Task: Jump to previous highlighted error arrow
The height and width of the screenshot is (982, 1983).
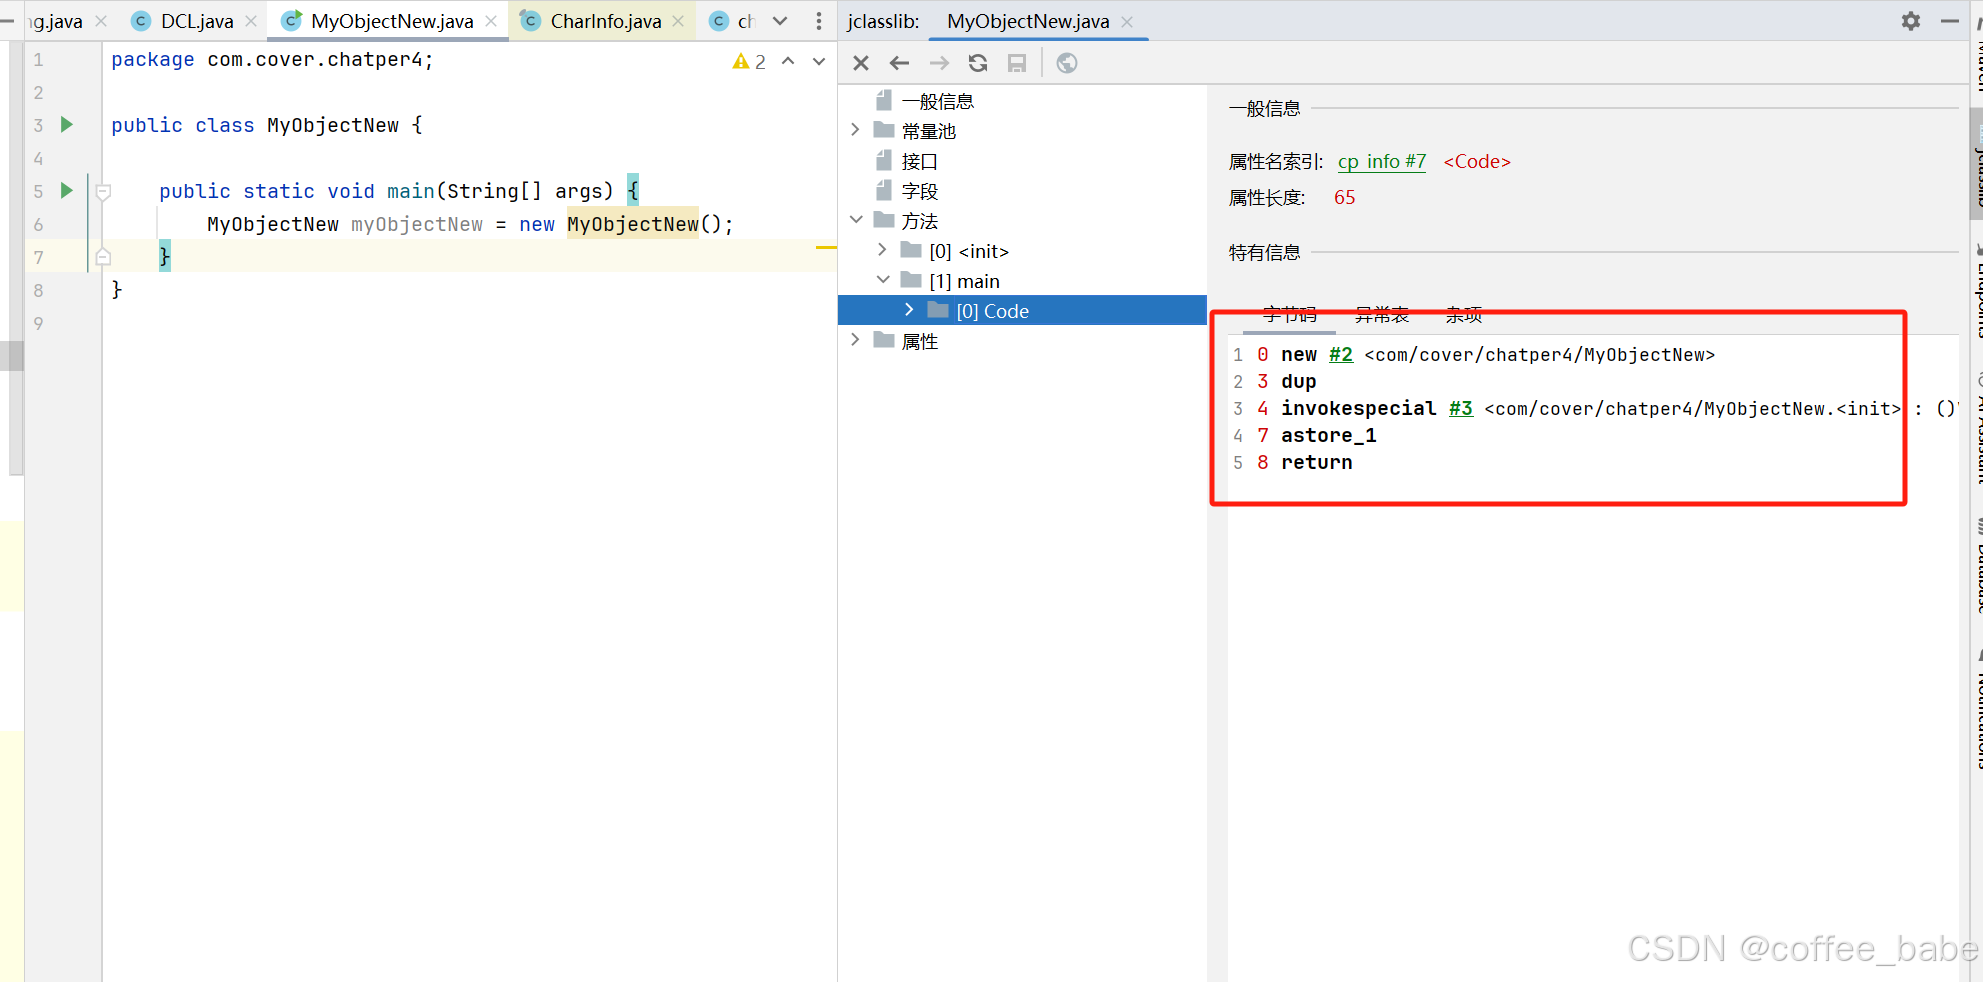Action: pos(788,62)
